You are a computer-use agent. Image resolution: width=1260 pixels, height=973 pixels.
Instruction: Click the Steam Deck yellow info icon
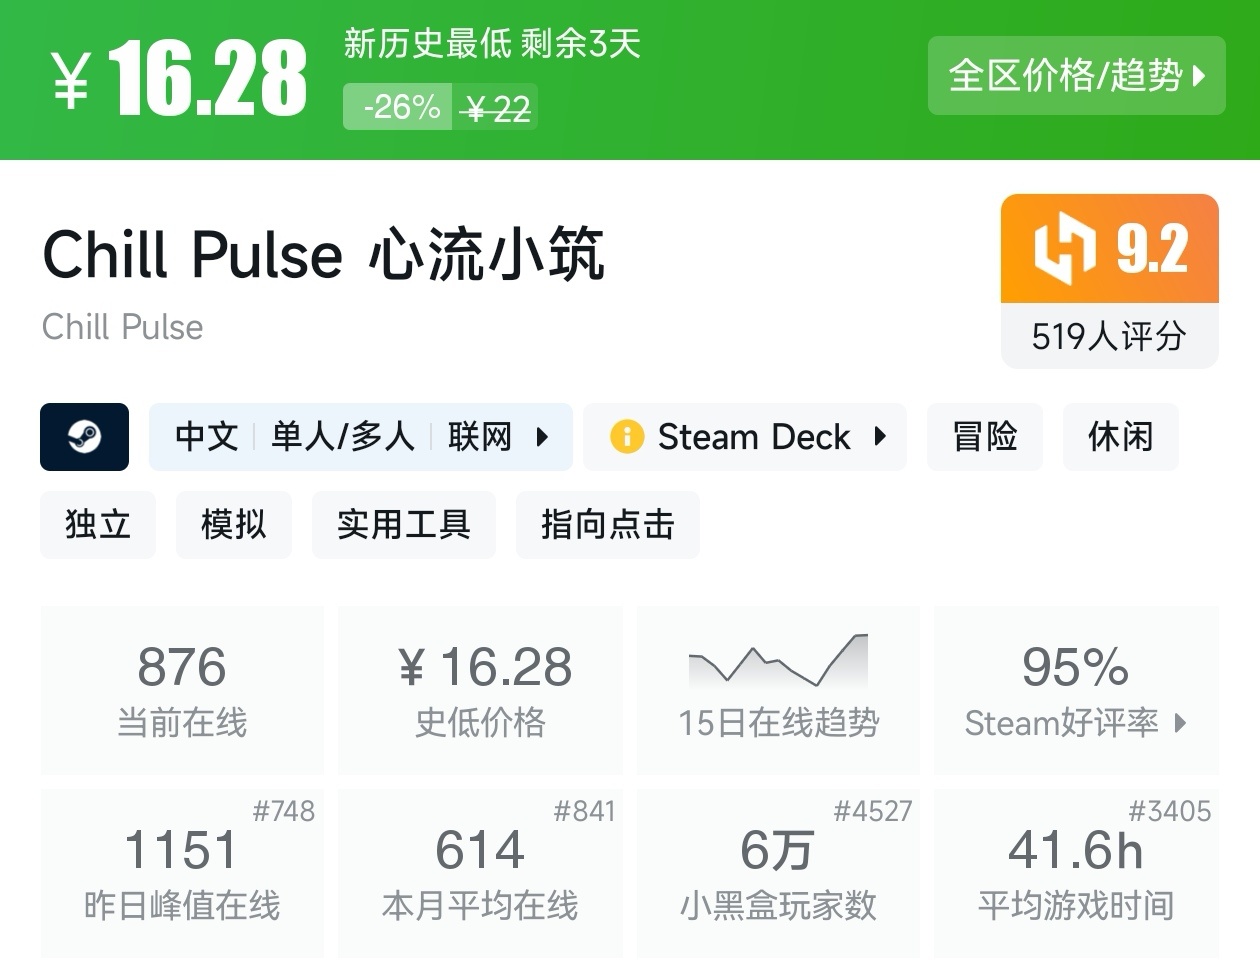coord(627,437)
